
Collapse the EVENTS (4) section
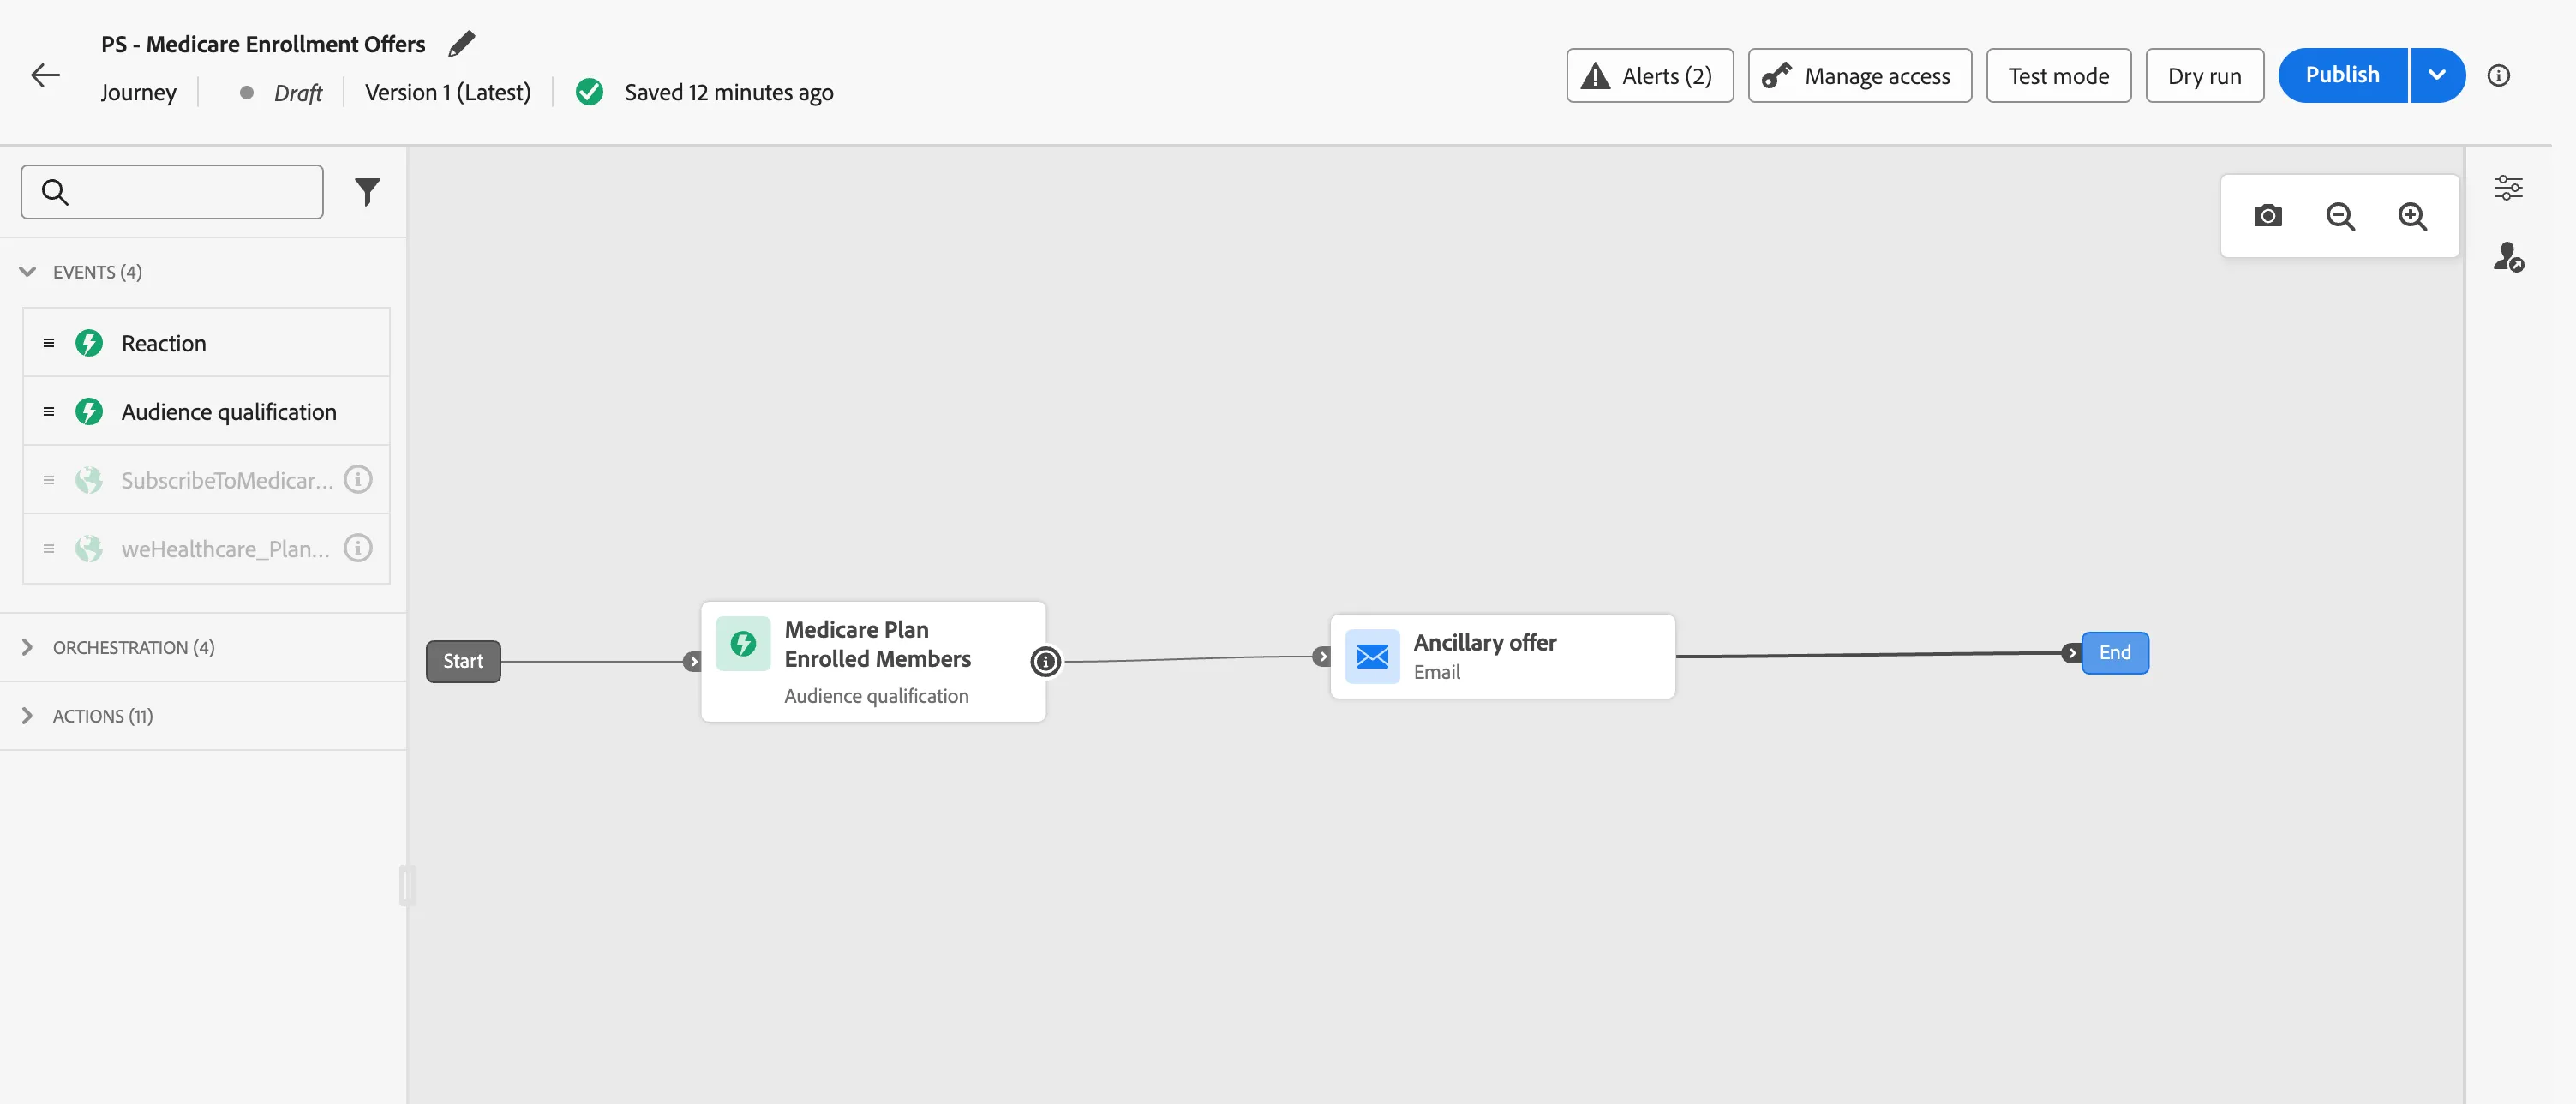(x=28, y=272)
